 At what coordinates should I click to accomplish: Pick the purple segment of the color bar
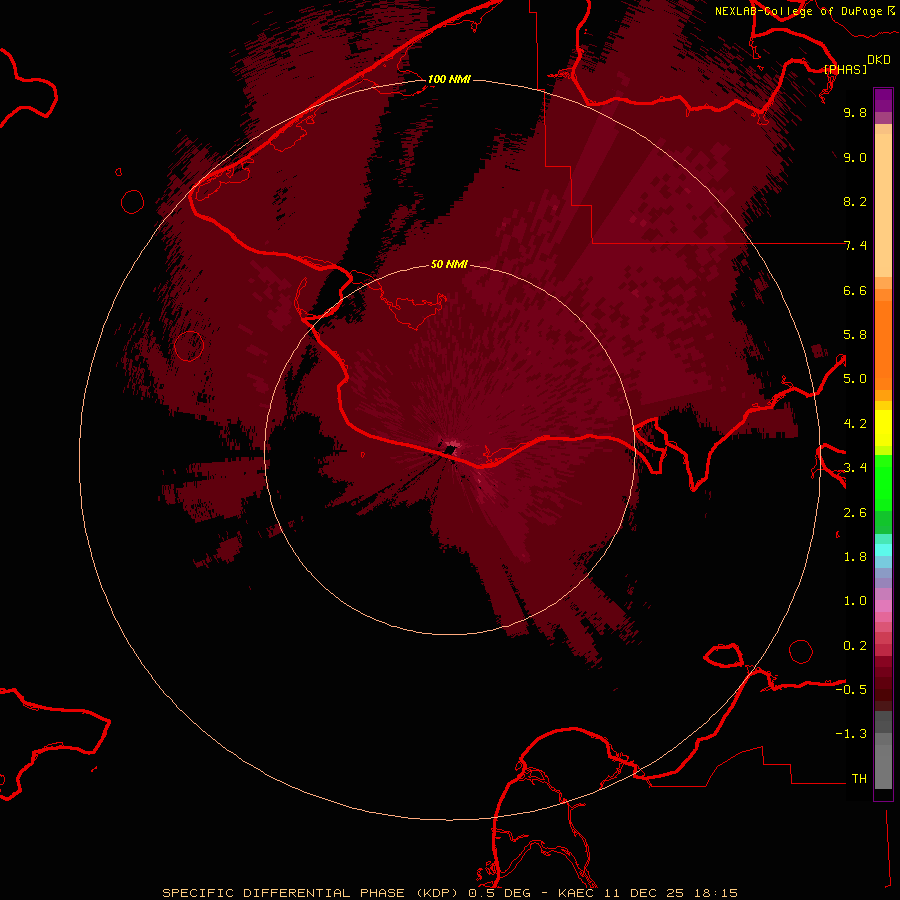click(883, 100)
